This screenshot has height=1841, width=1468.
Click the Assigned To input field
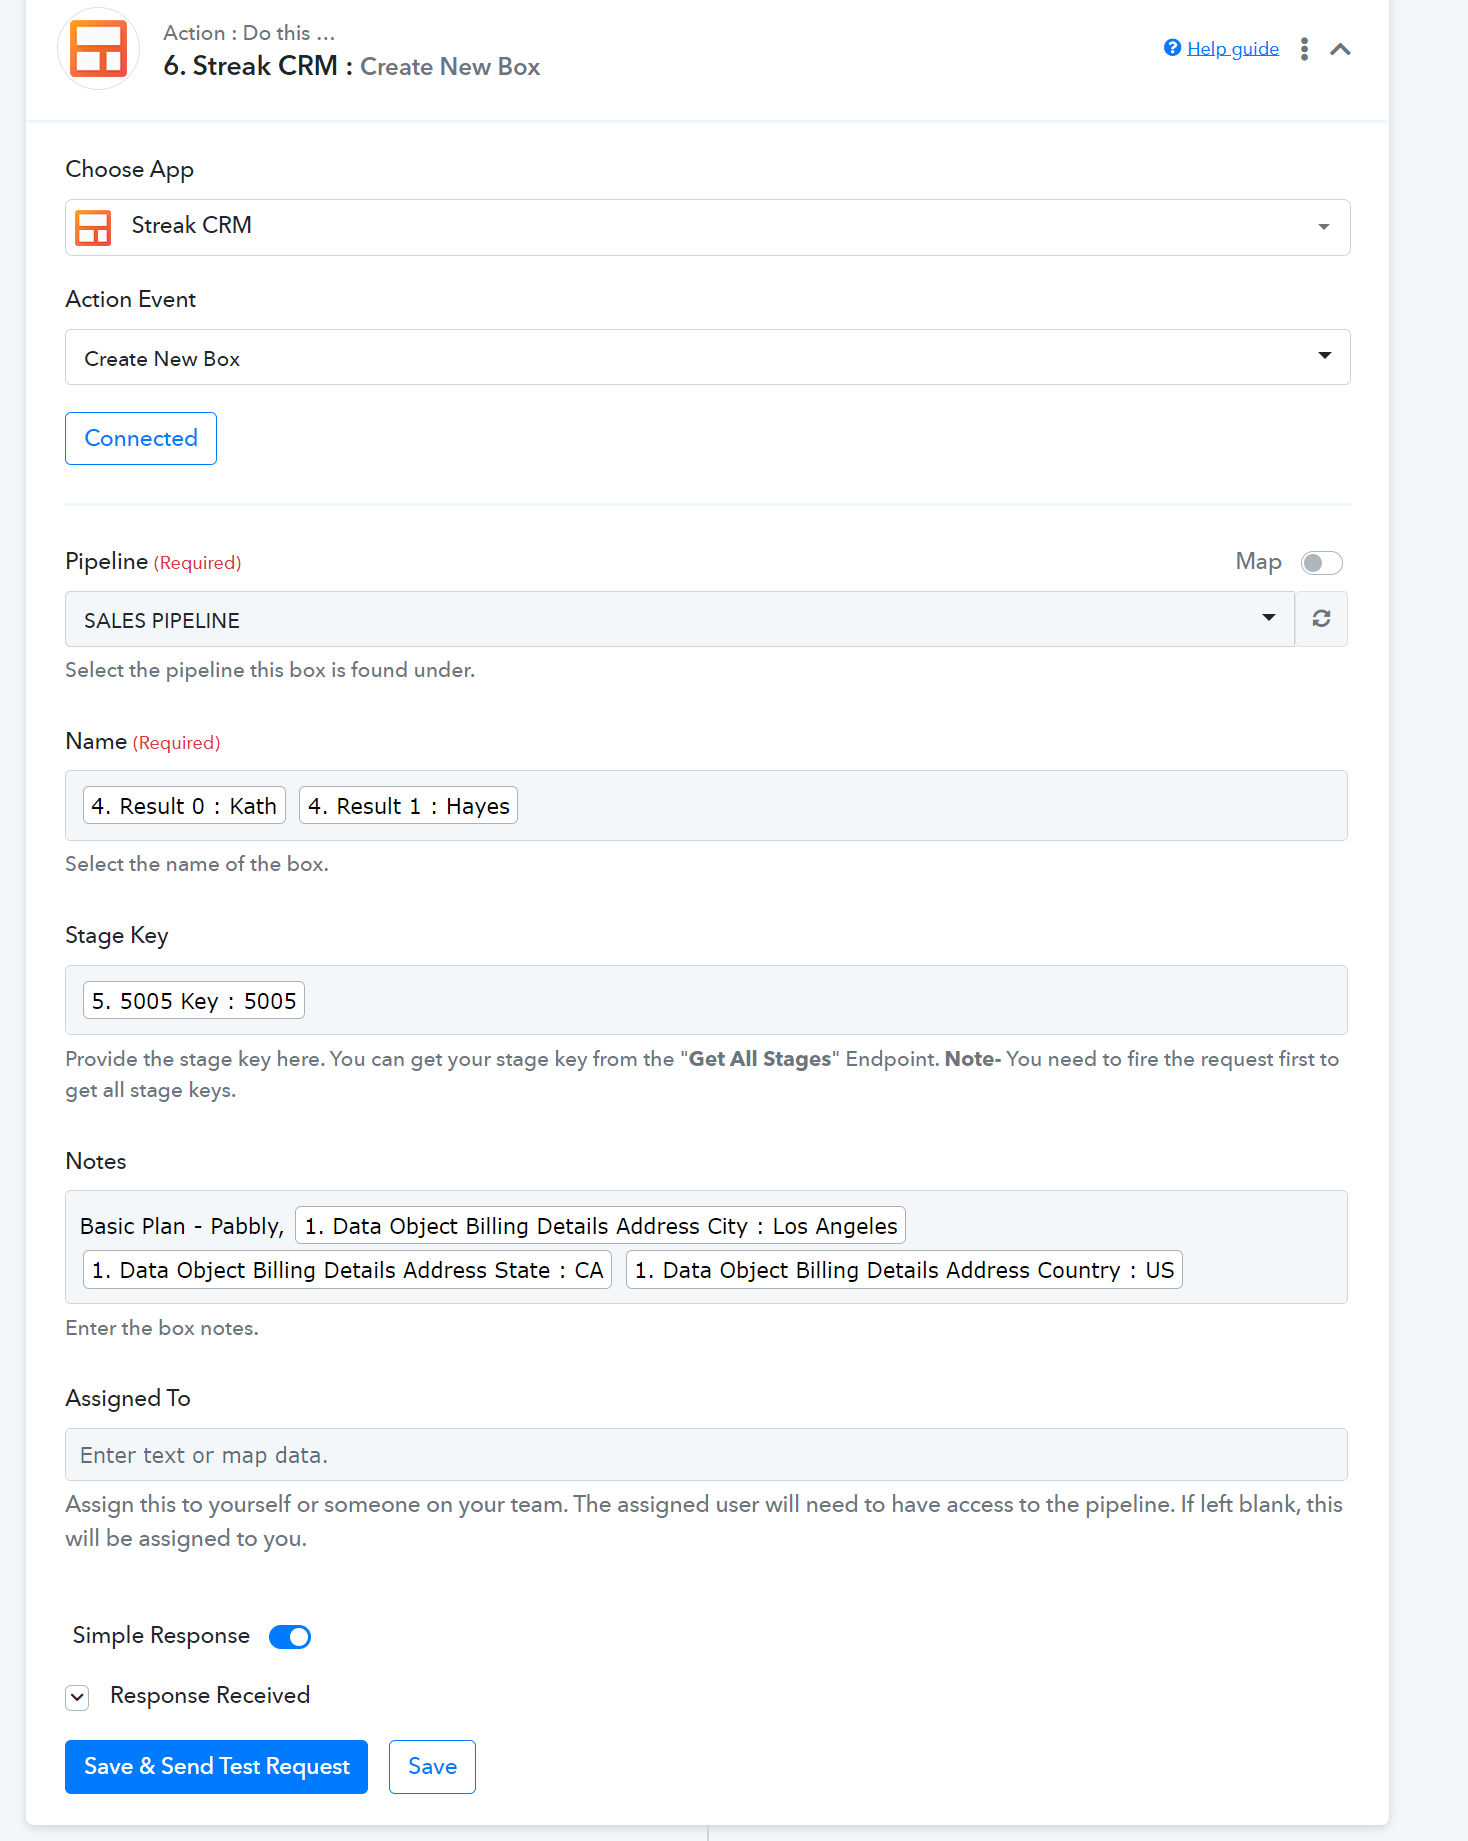pos(706,1455)
